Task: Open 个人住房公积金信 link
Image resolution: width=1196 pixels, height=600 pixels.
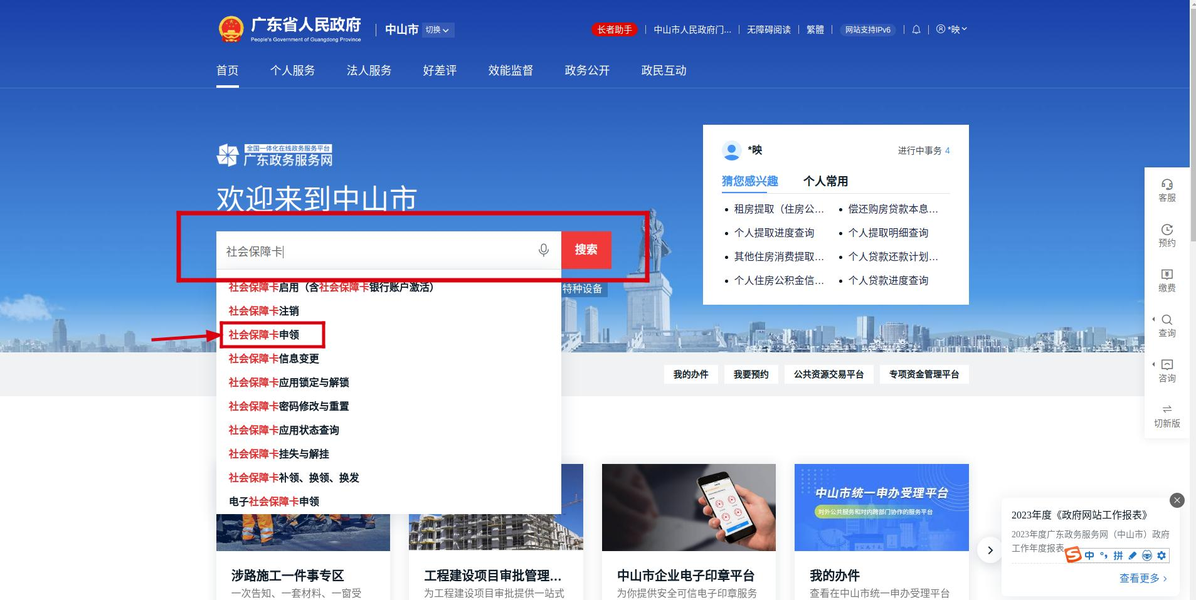Action: [x=779, y=281]
